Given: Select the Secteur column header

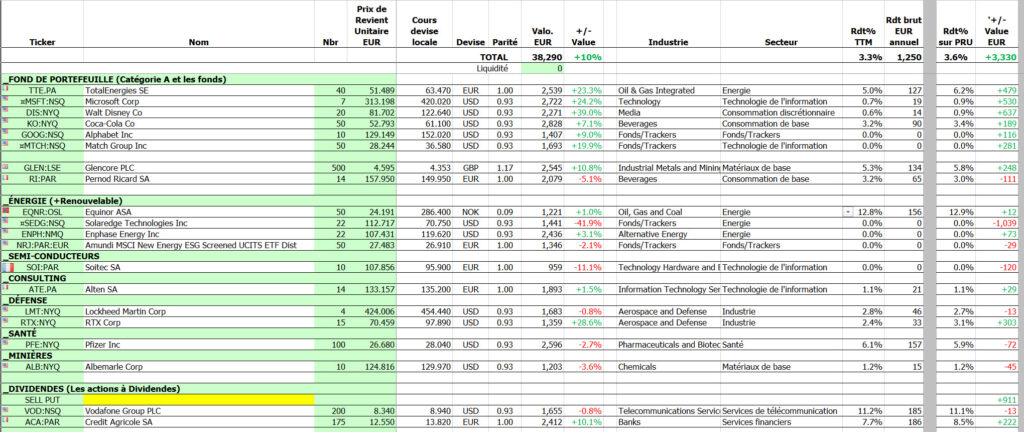Looking at the screenshot, I should (781, 42).
